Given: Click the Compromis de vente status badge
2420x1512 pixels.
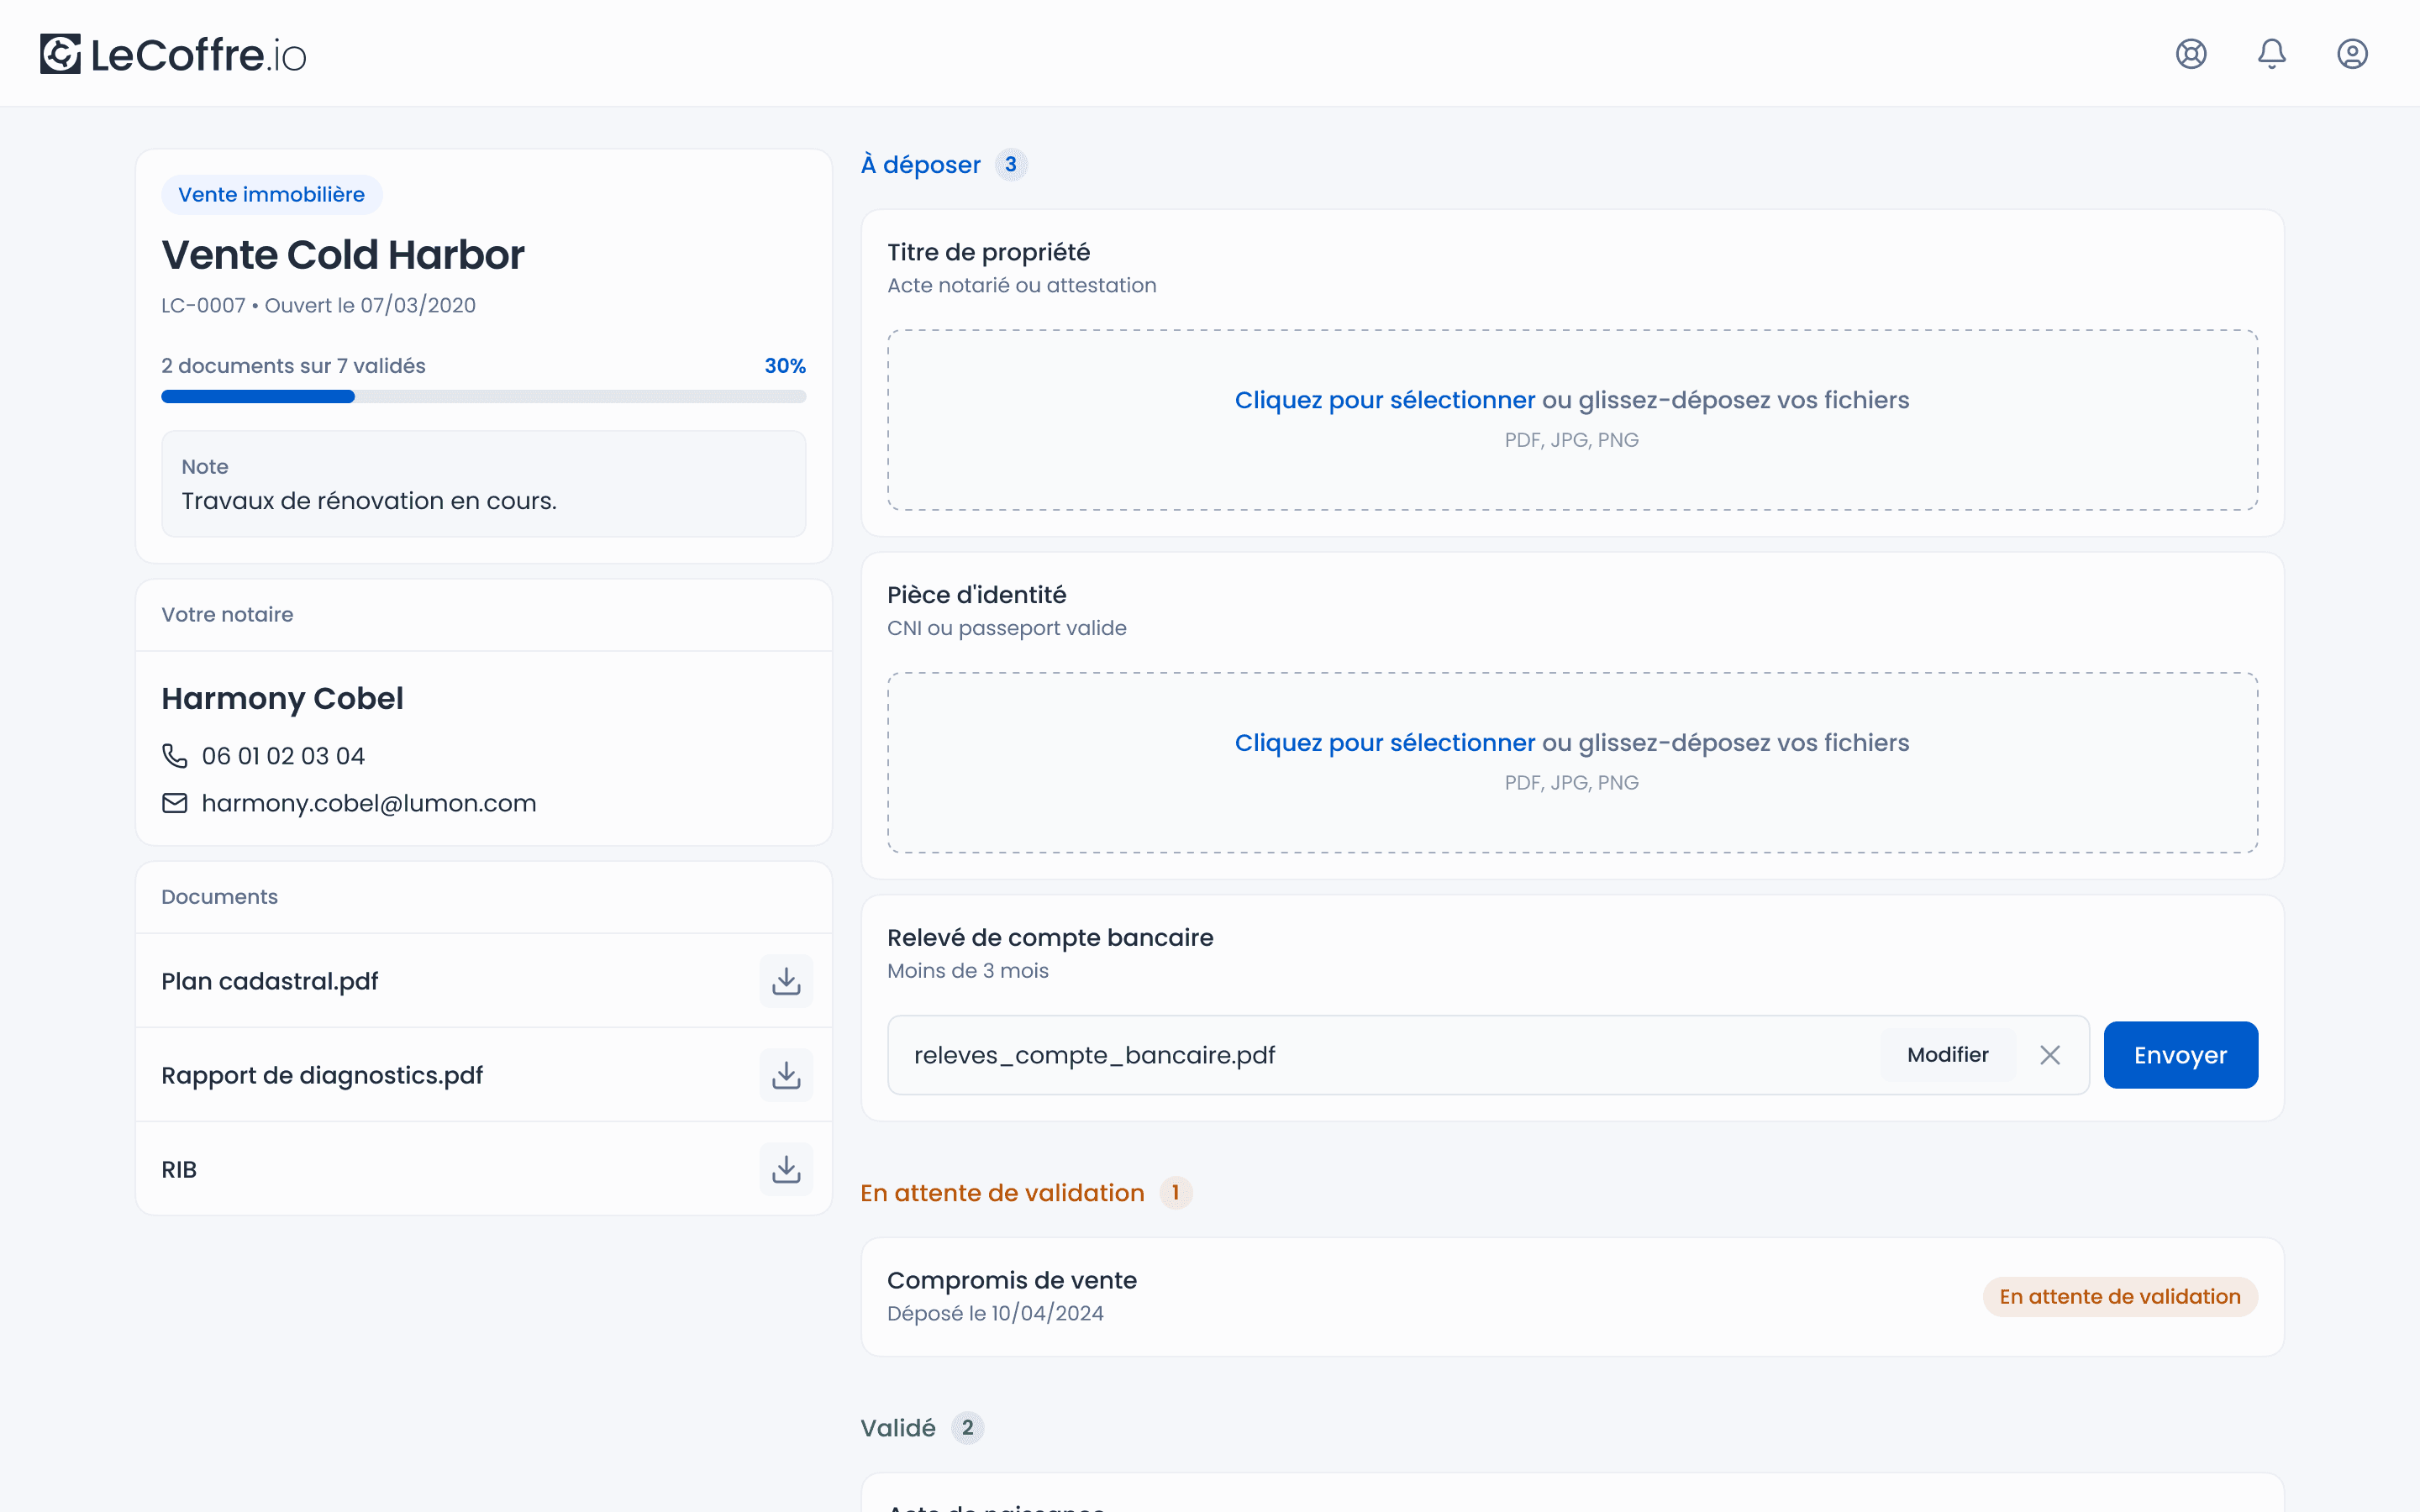Looking at the screenshot, I should tap(2120, 1297).
